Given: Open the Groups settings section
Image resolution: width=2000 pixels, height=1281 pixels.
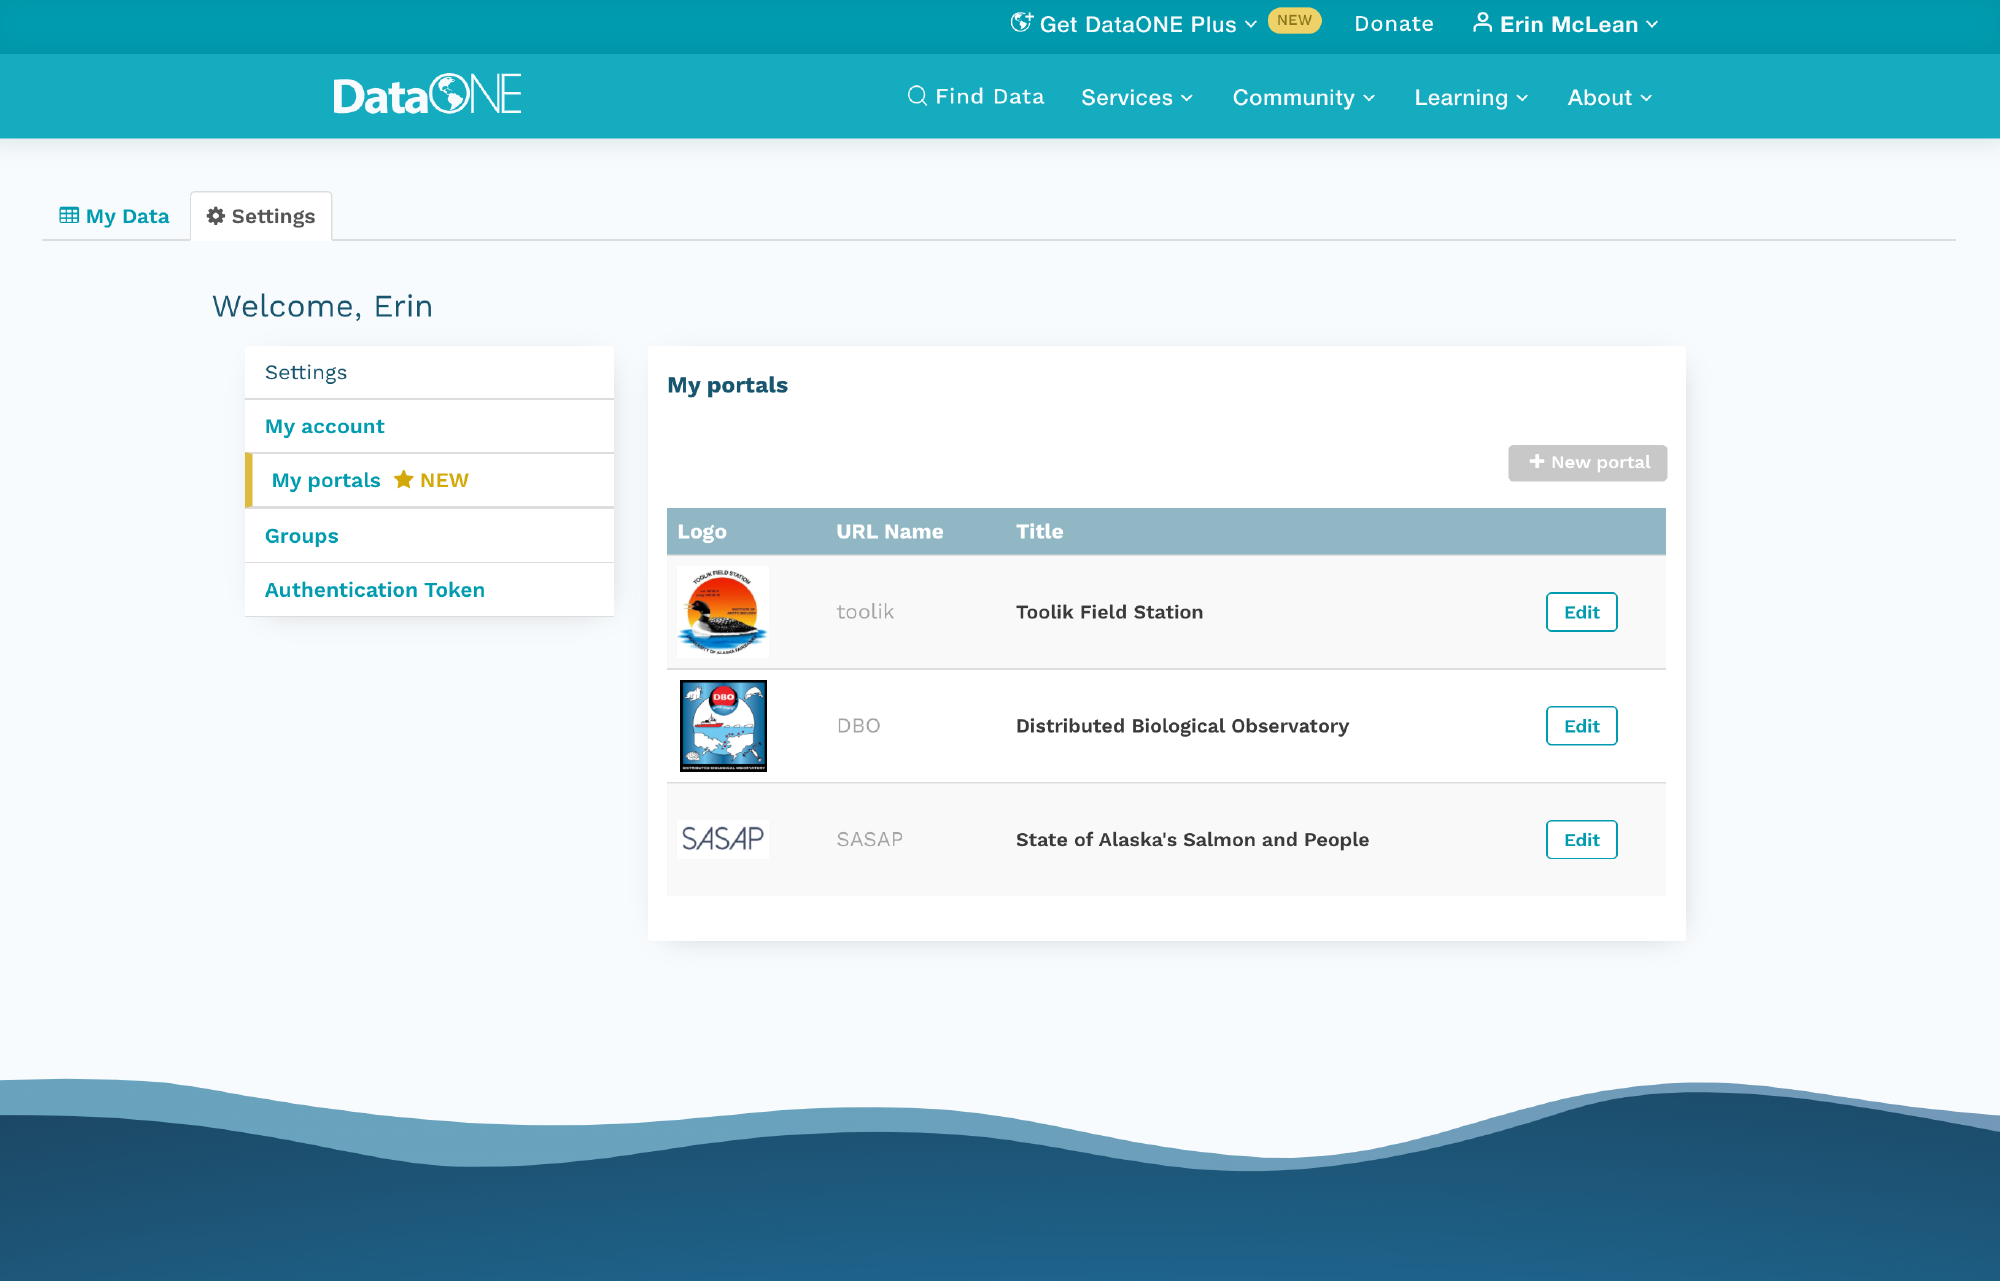Looking at the screenshot, I should 301,536.
